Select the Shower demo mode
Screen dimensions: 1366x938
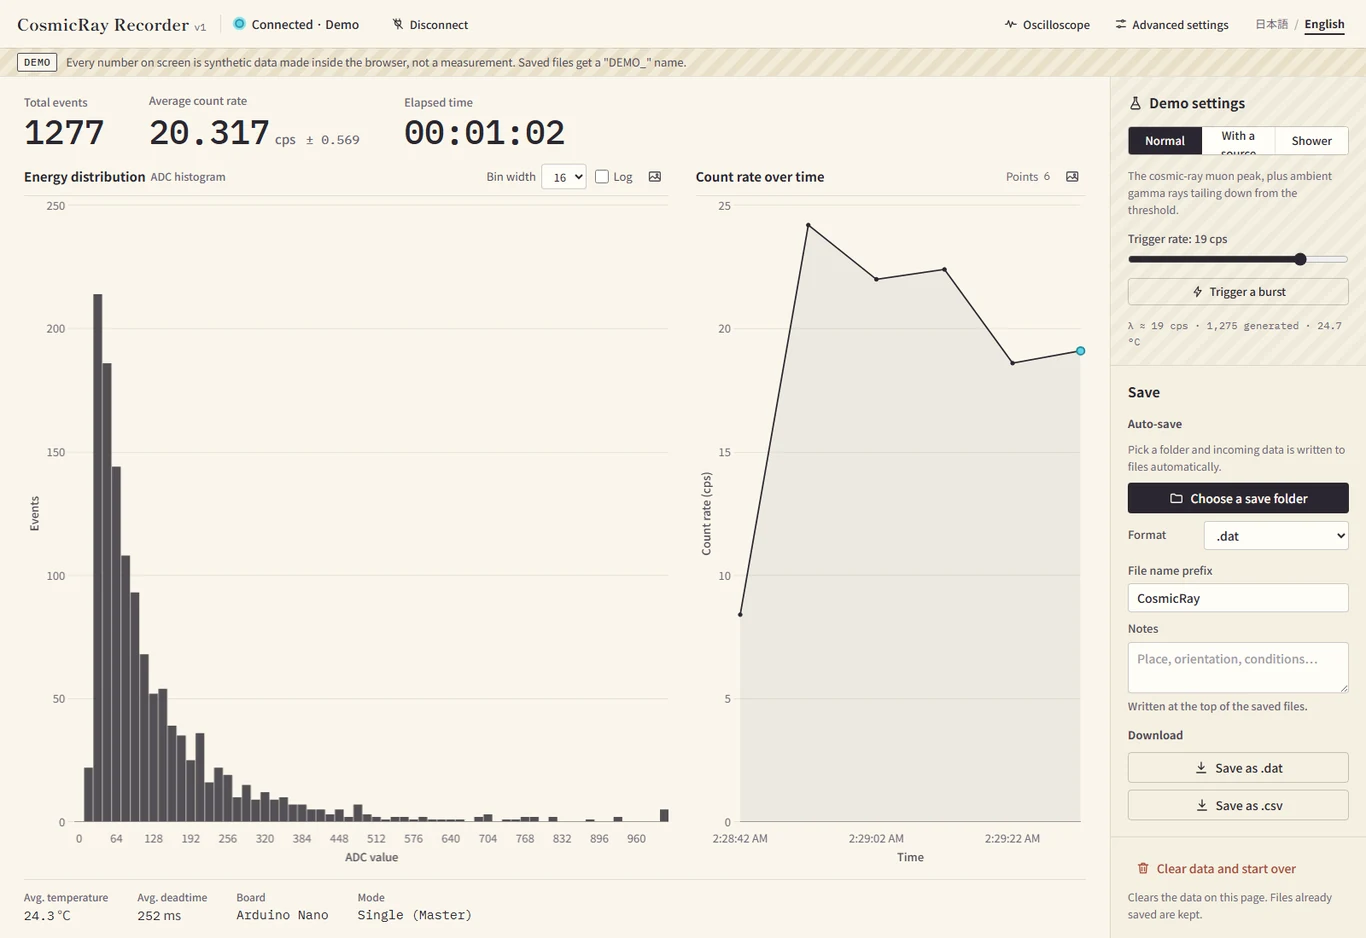1311,141
